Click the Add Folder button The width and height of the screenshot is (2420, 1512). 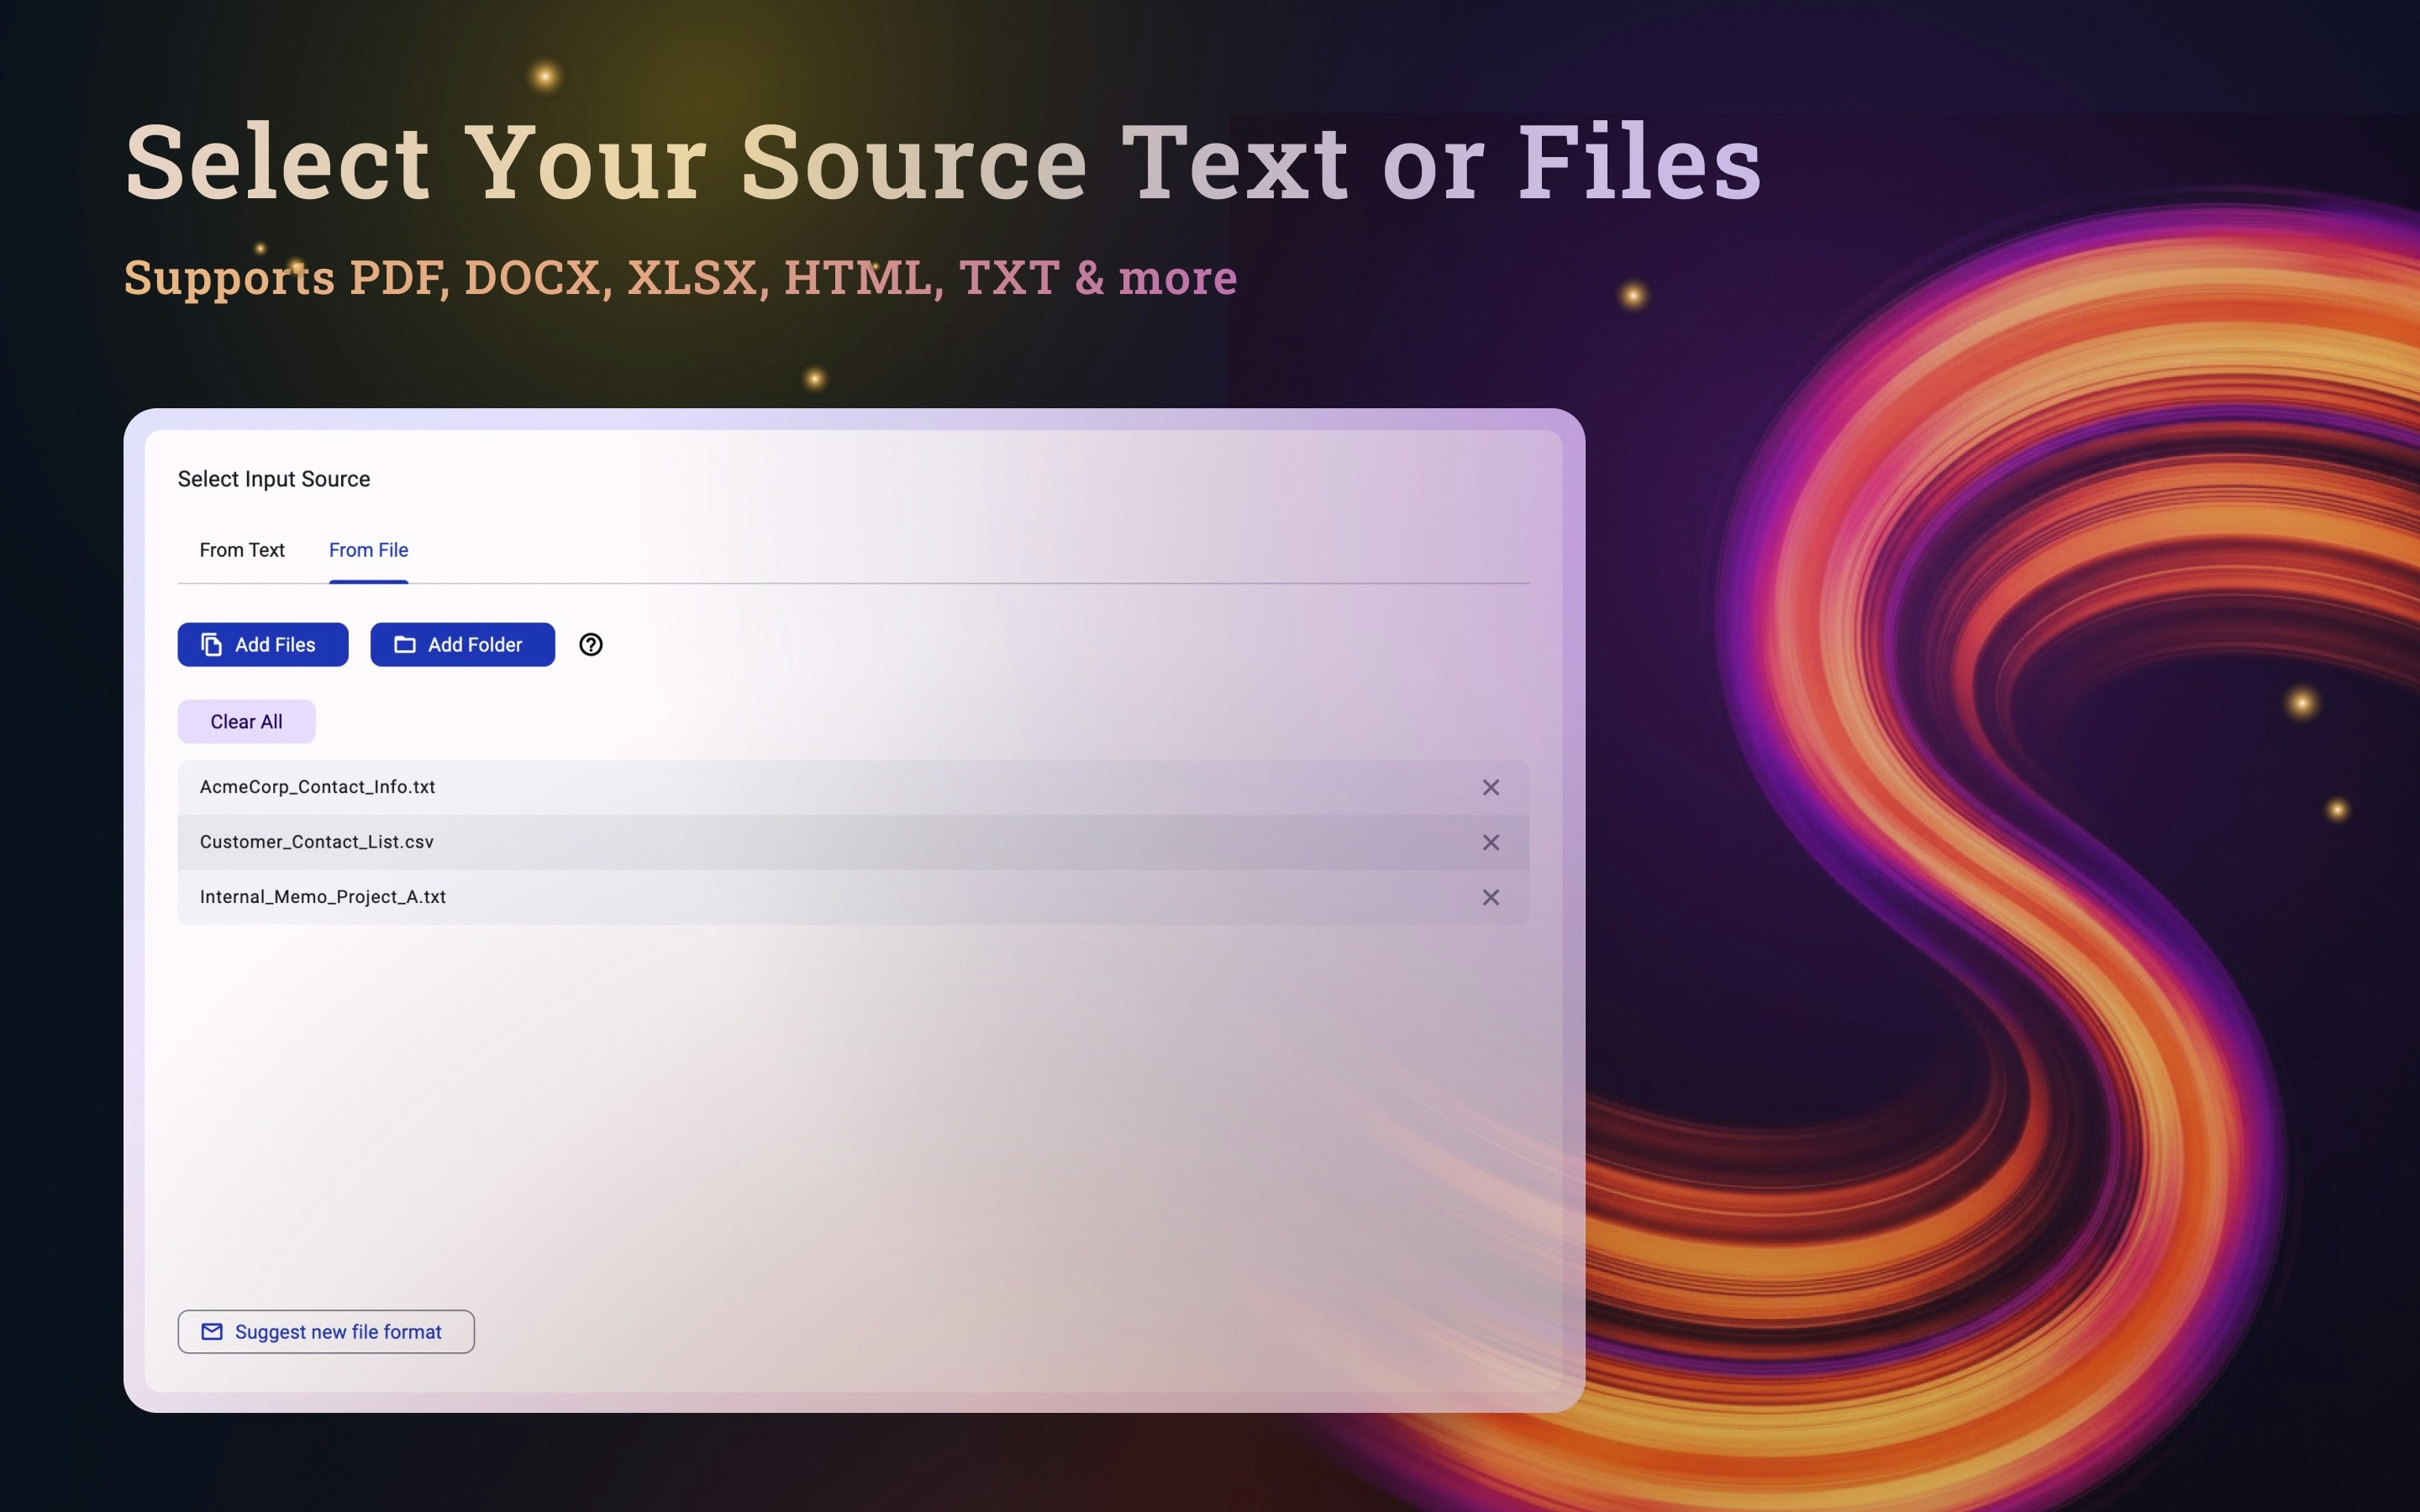(x=462, y=644)
